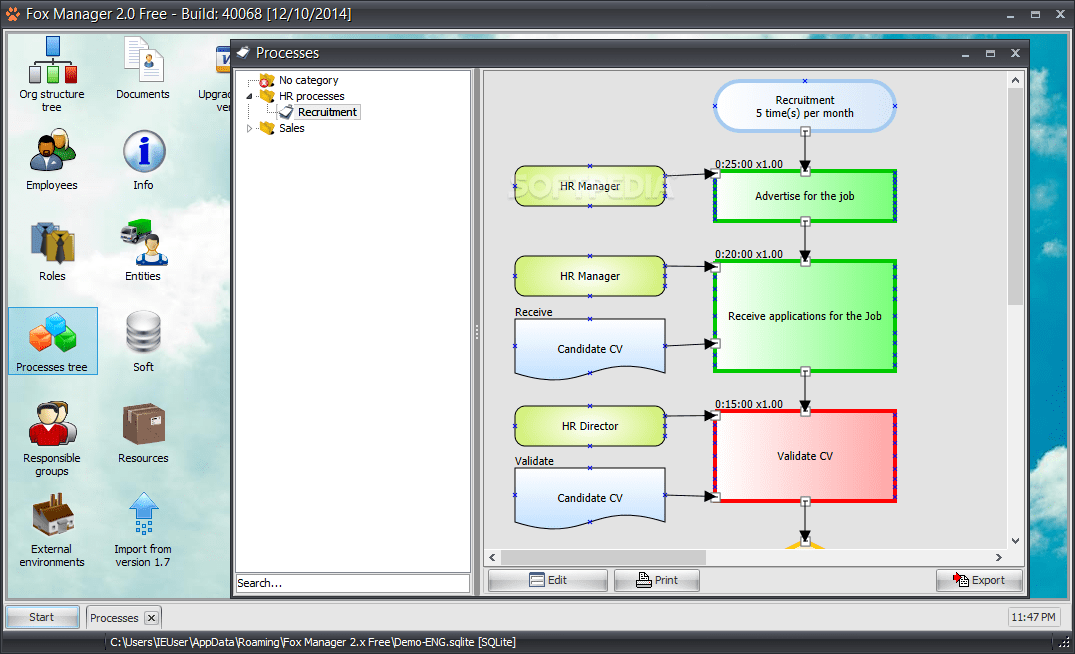Select the Entities icon
The image size is (1075, 654).
142,245
